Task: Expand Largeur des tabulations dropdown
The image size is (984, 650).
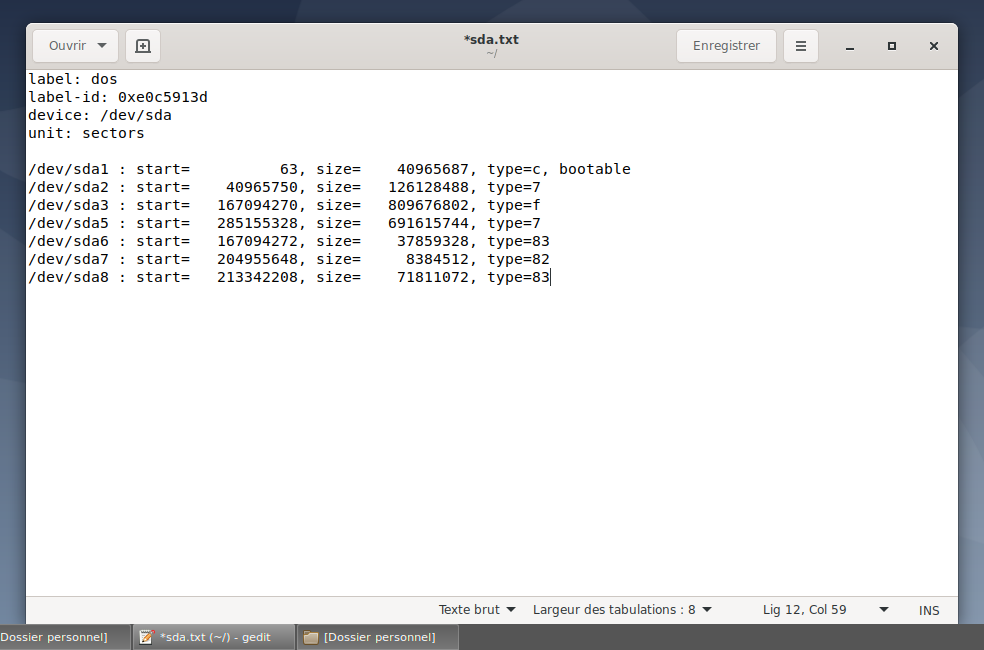Action: click(x=622, y=609)
